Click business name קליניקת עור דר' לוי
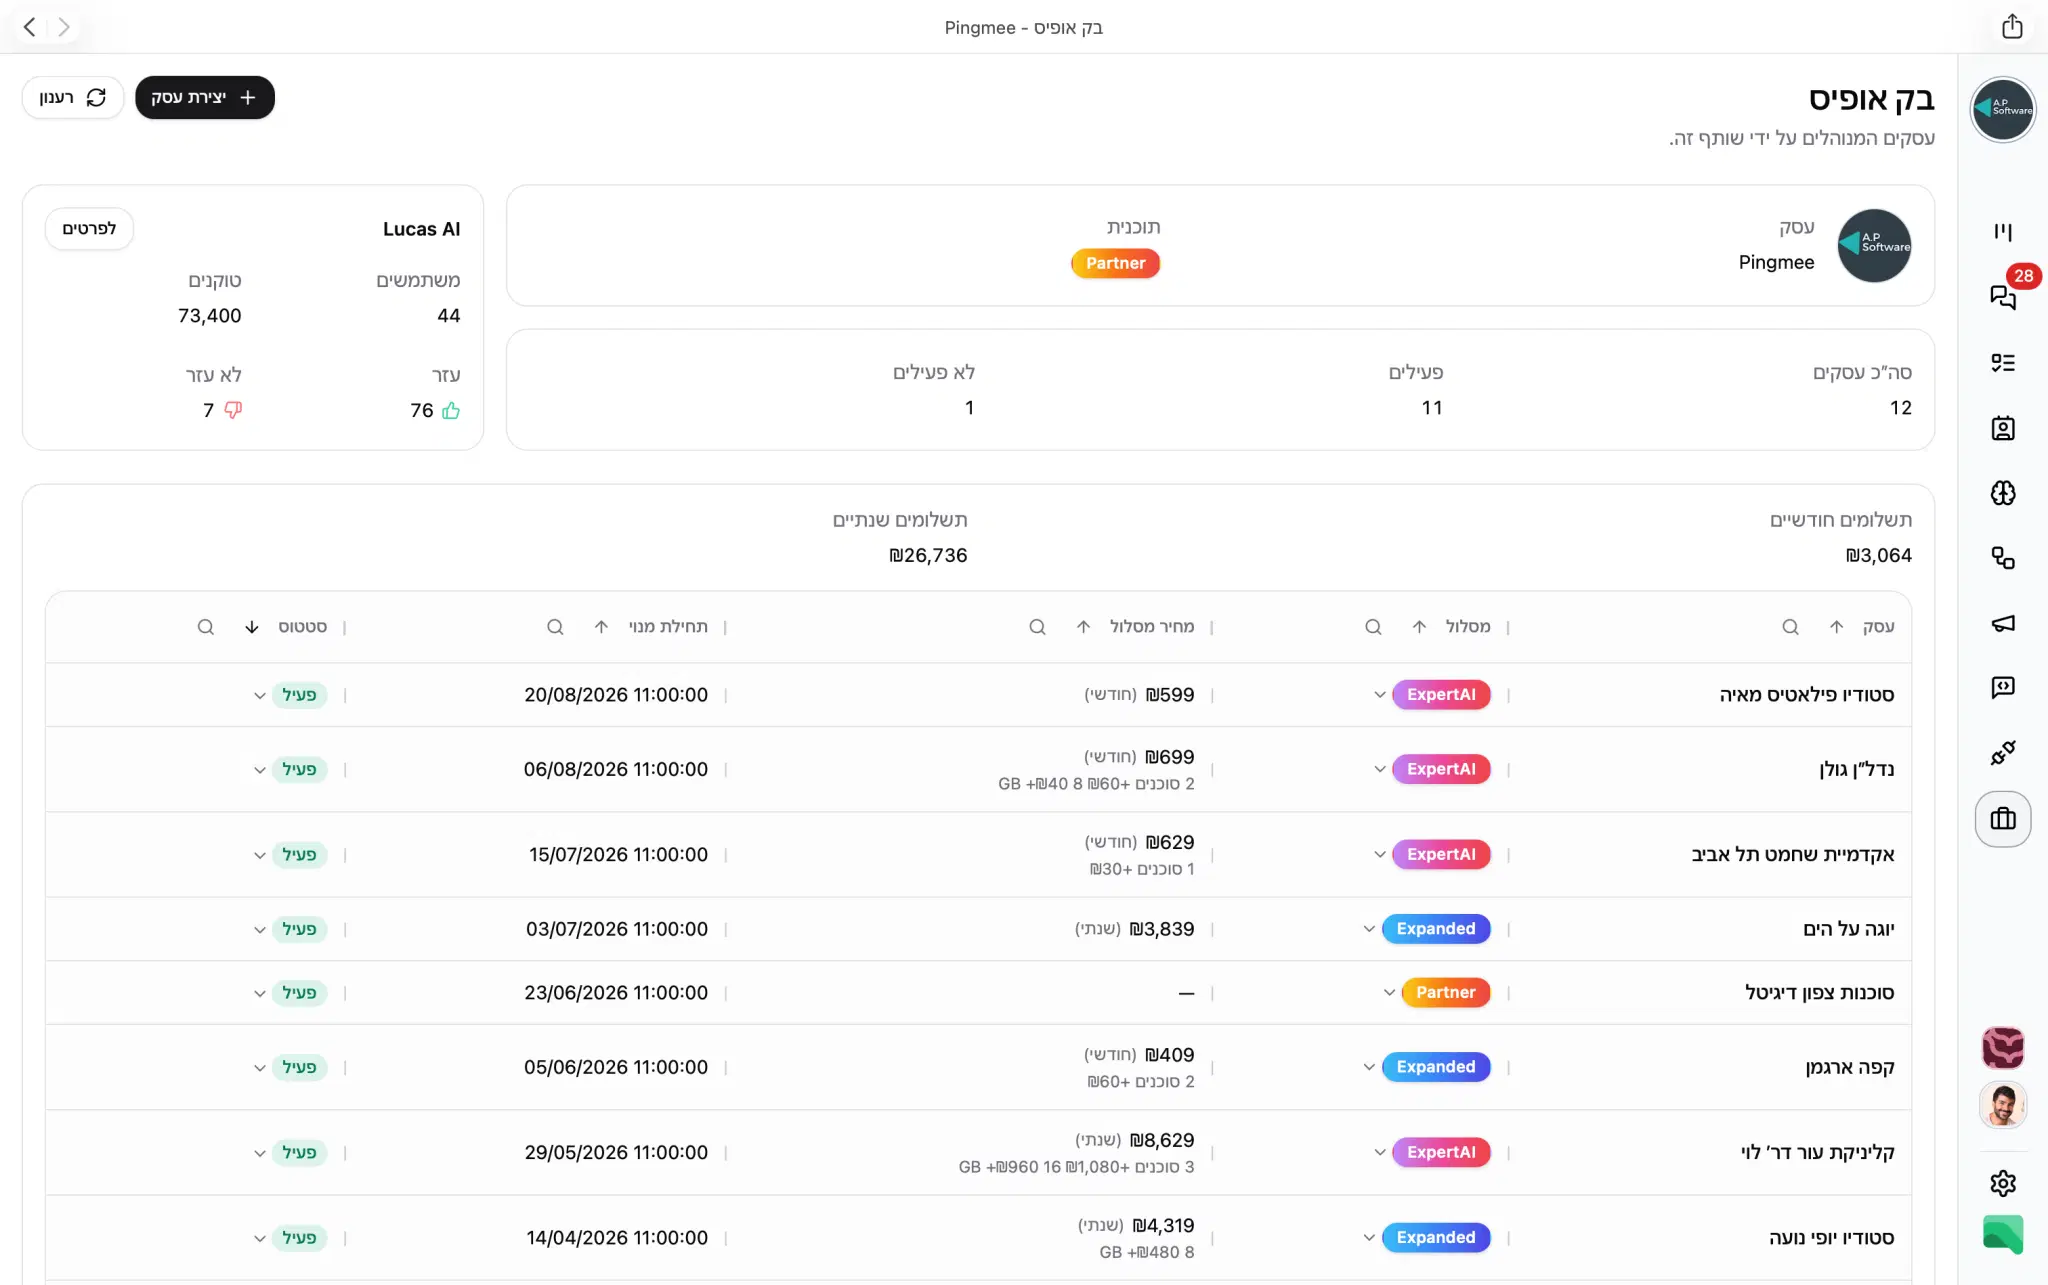The width and height of the screenshot is (2048, 1285). [1818, 1152]
